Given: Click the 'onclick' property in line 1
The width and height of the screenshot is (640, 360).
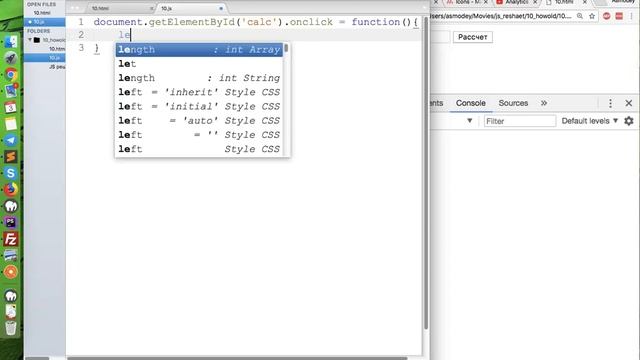Looking at the screenshot, I should (x=311, y=22).
